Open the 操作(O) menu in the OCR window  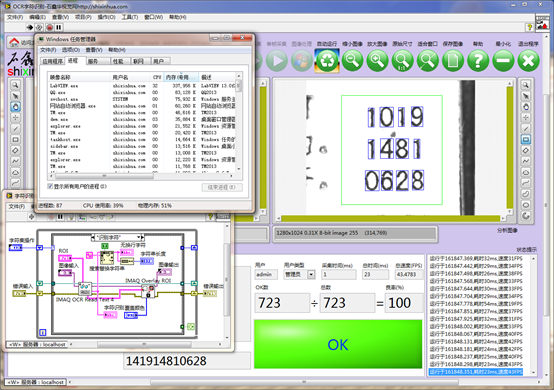pos(106,17)
